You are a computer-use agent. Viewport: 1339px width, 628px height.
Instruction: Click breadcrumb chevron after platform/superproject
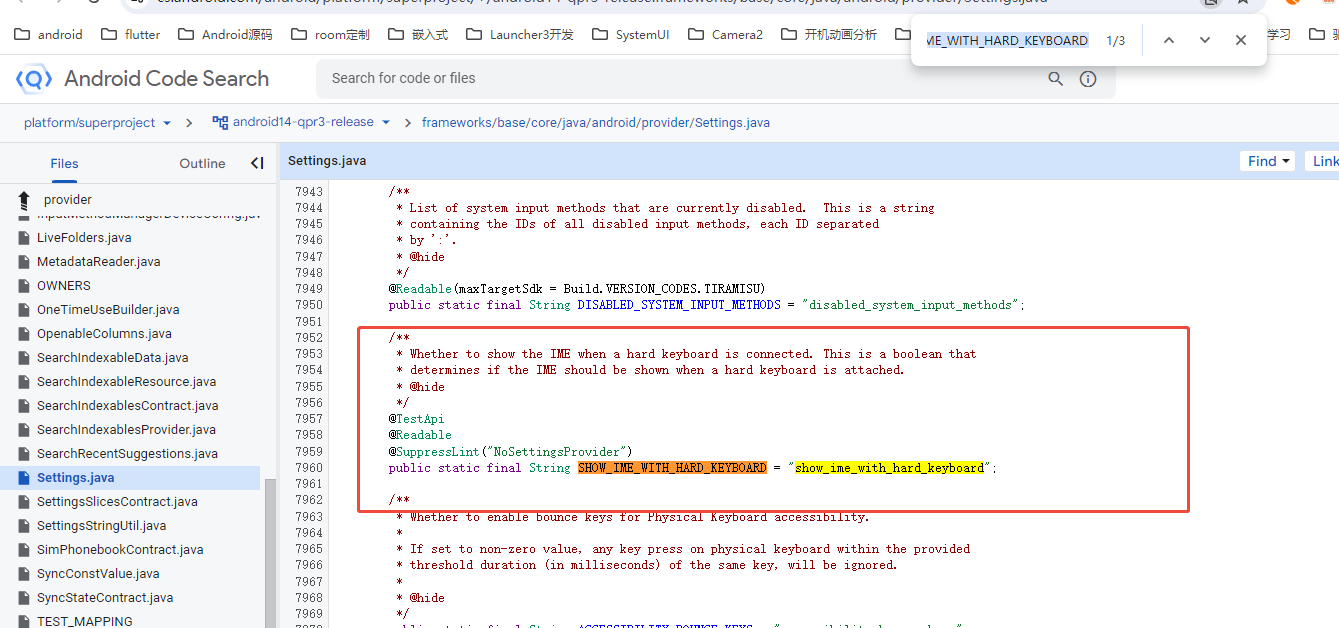click(x=190, y=123)
